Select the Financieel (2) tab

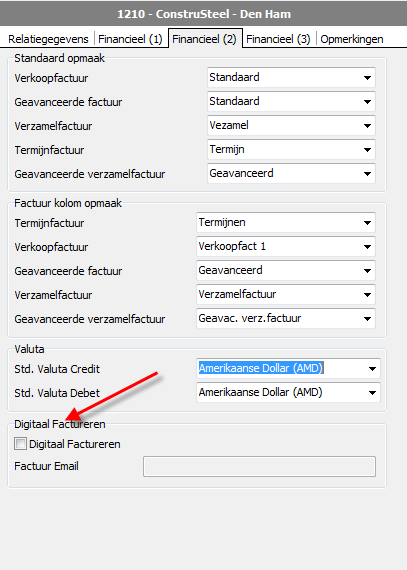[x=205, y=39]
